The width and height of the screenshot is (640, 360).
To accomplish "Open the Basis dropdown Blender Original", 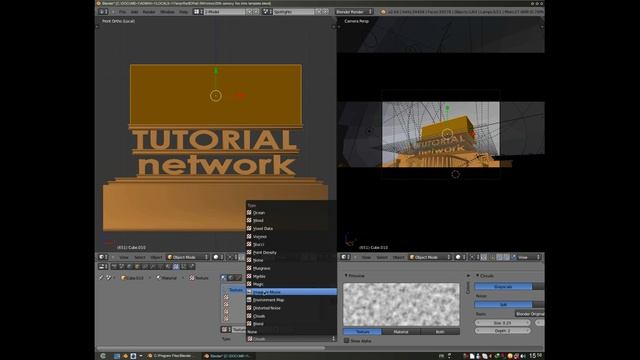I will tap(529, 314).
